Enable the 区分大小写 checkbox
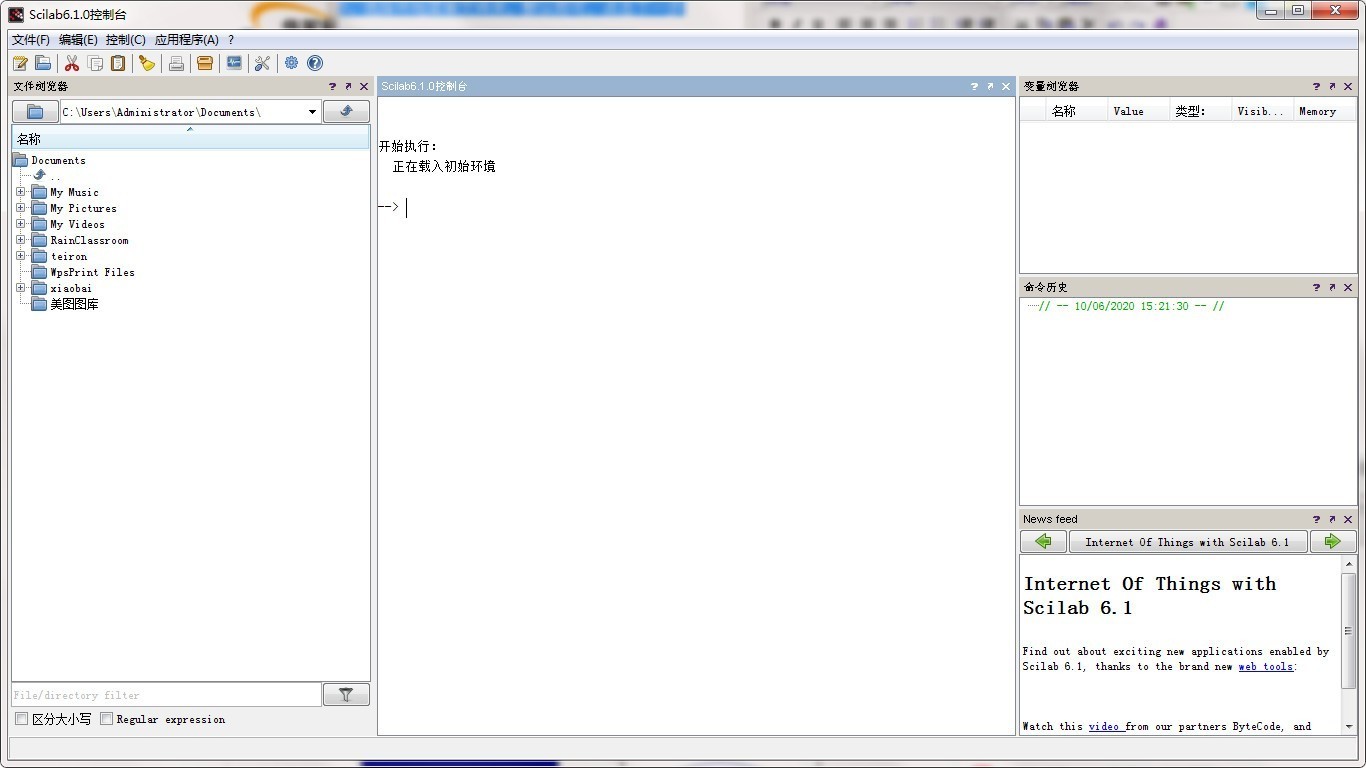Screen dimensions: 1366x768 (21, 719)
